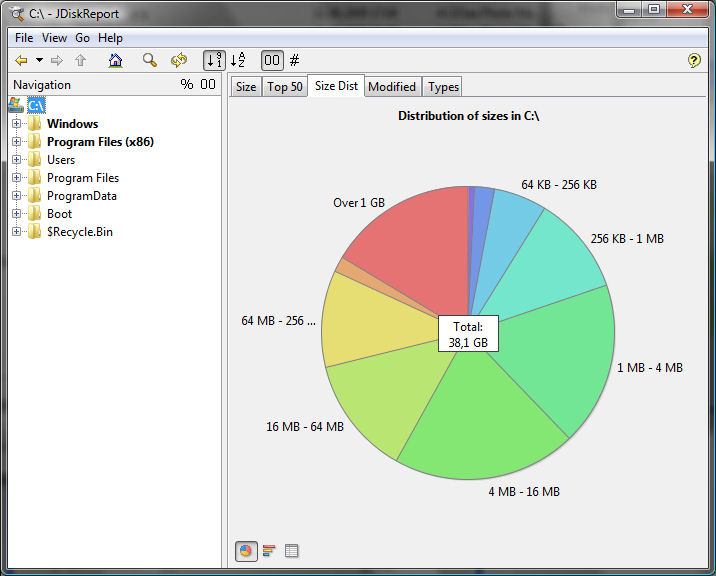716x576 pixels.
Task: Expand the ProgramData folder node
Action: coord(16,196)
